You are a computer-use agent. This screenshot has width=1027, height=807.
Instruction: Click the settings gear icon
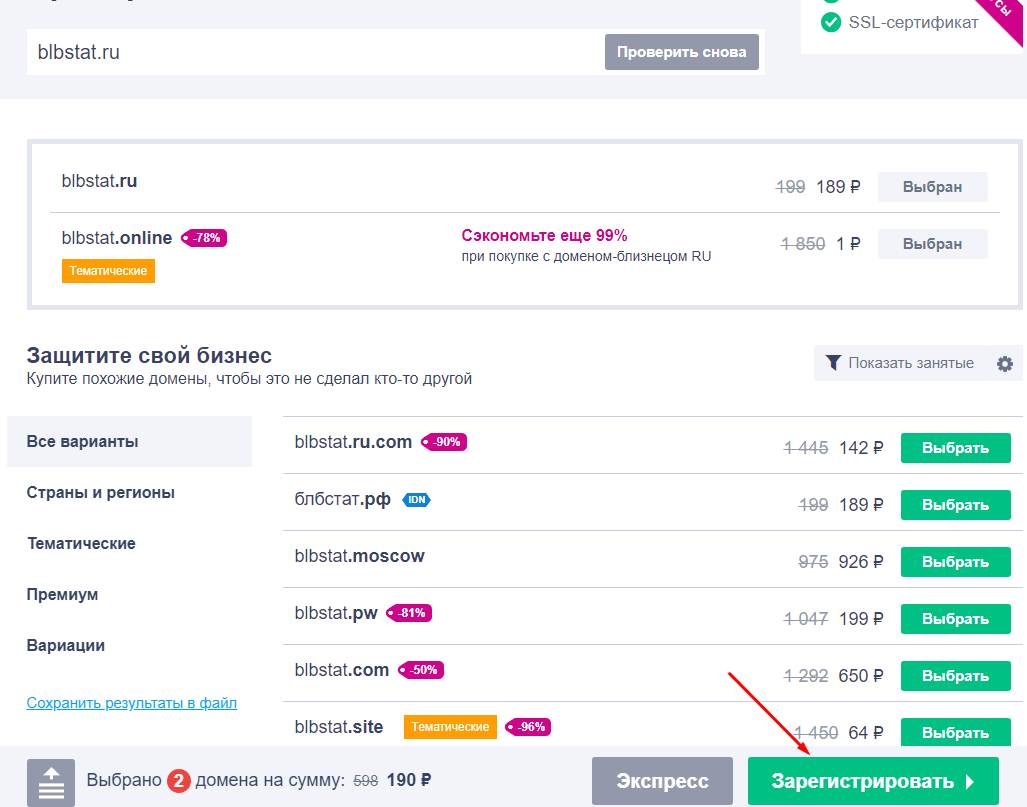(x=1004, y=364)
